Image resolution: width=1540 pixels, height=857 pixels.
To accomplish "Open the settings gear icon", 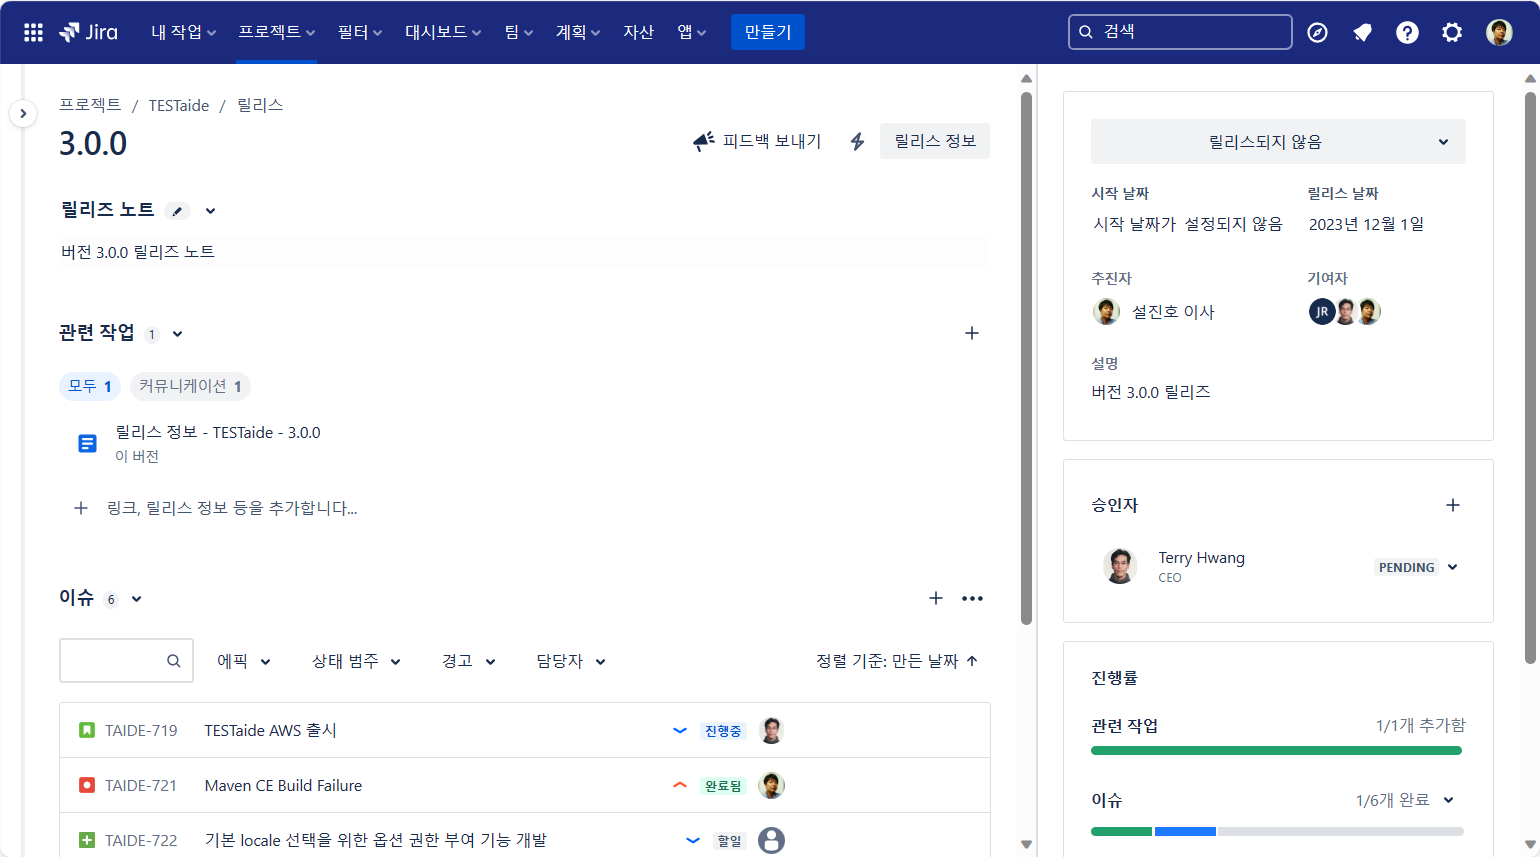I will coord(1452,32).
